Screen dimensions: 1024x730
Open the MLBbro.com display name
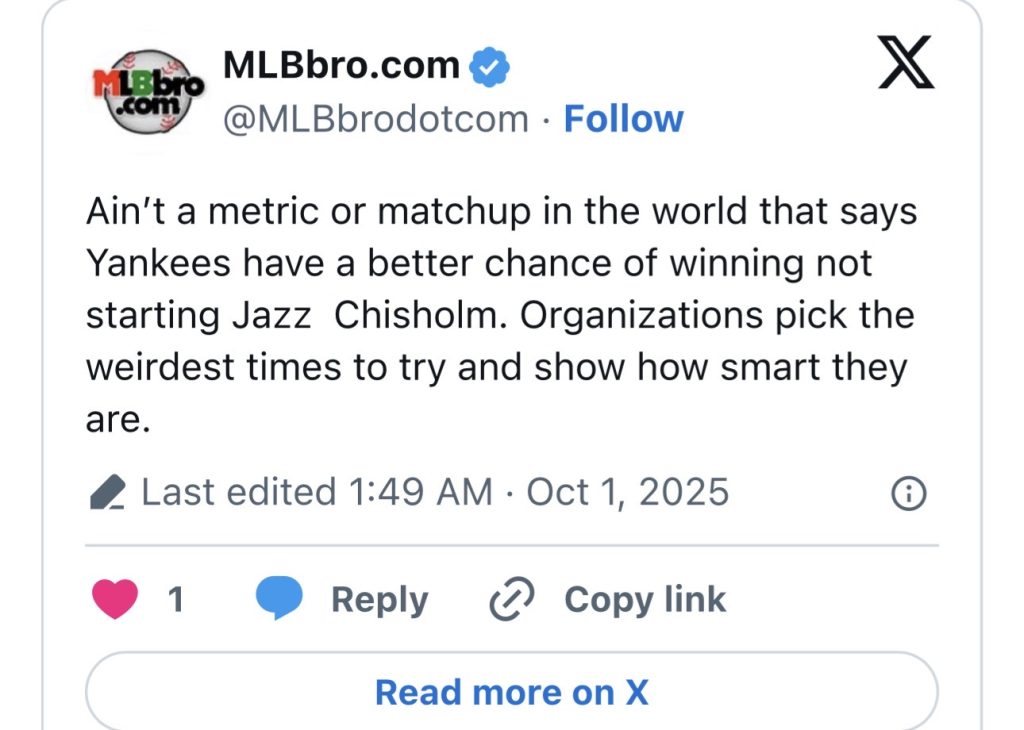pyautogui.click(x=340, y=66)
